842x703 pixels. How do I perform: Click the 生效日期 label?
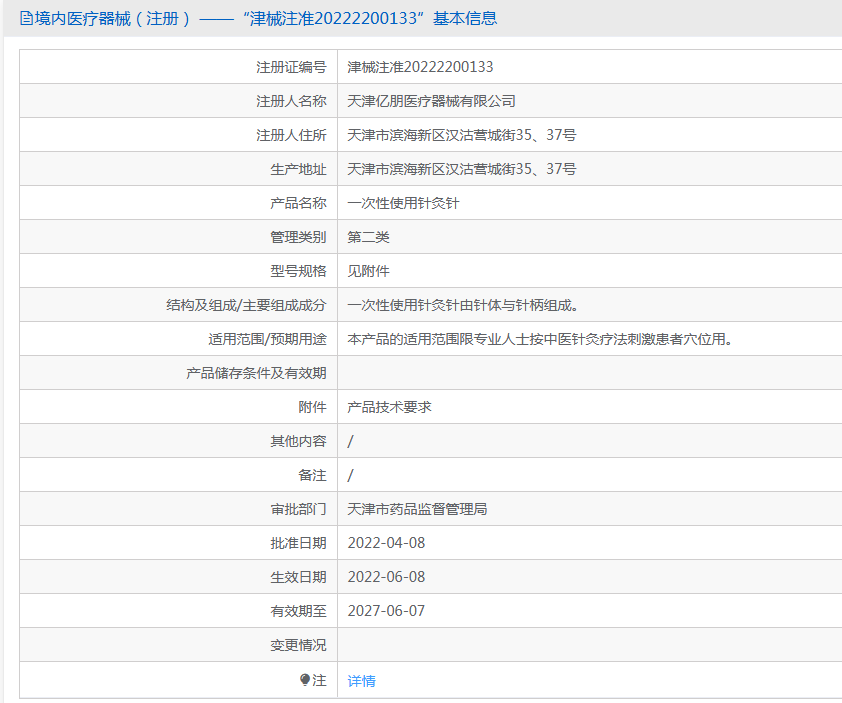[298, 577]
